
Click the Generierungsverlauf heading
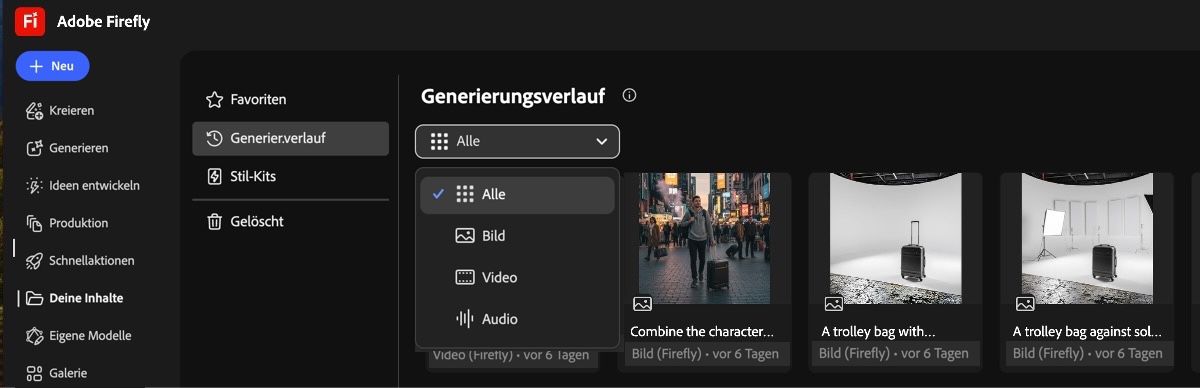(x=513, y=97)
